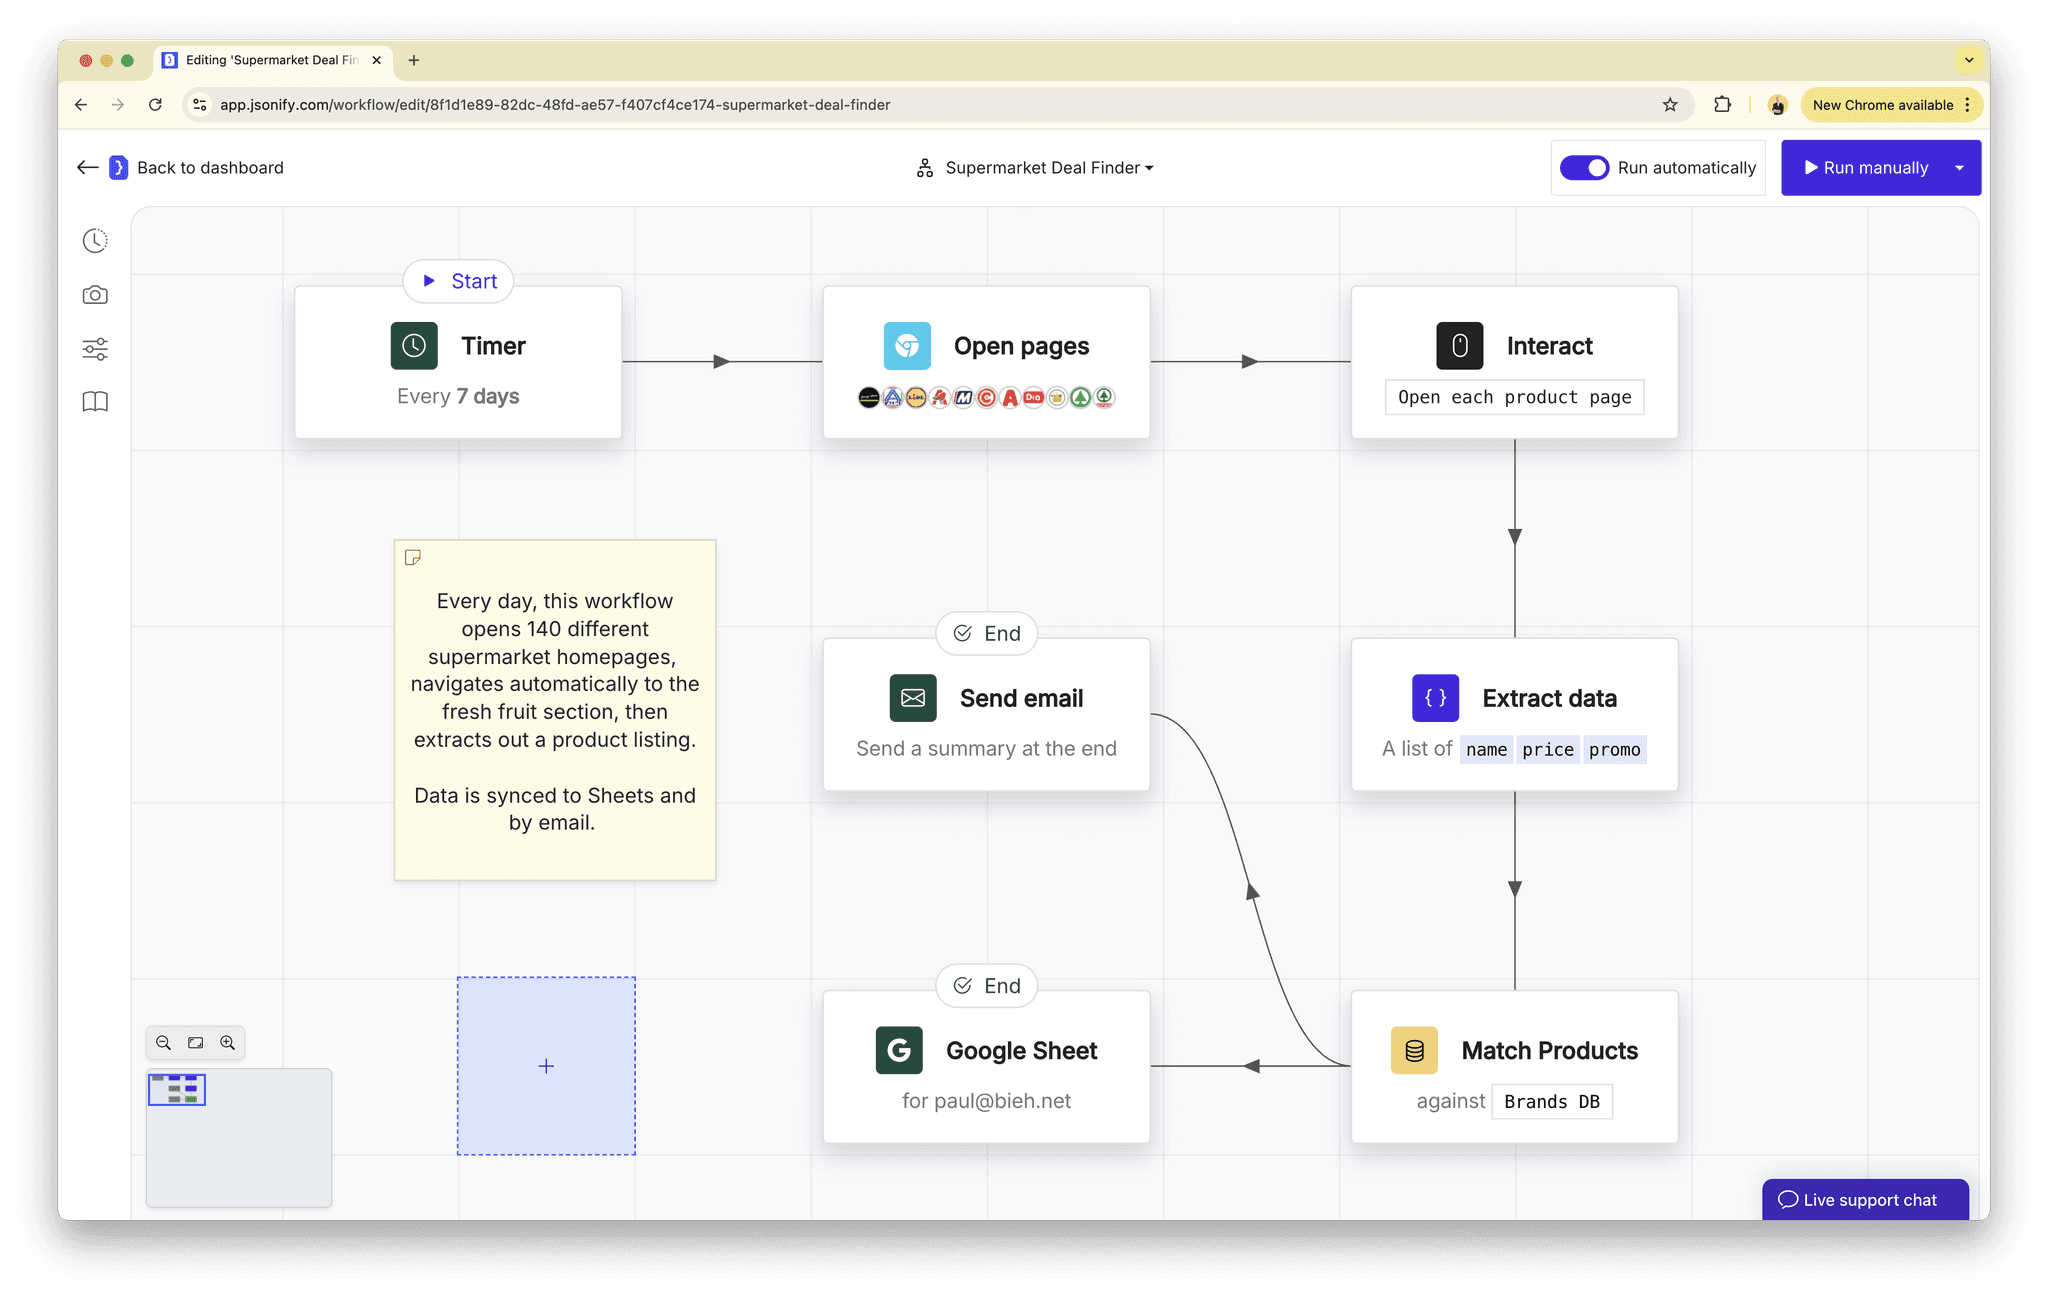Screen dimensions: 2048x1297
Task: Click the Run manually button
Action: tap(1865, 168)
